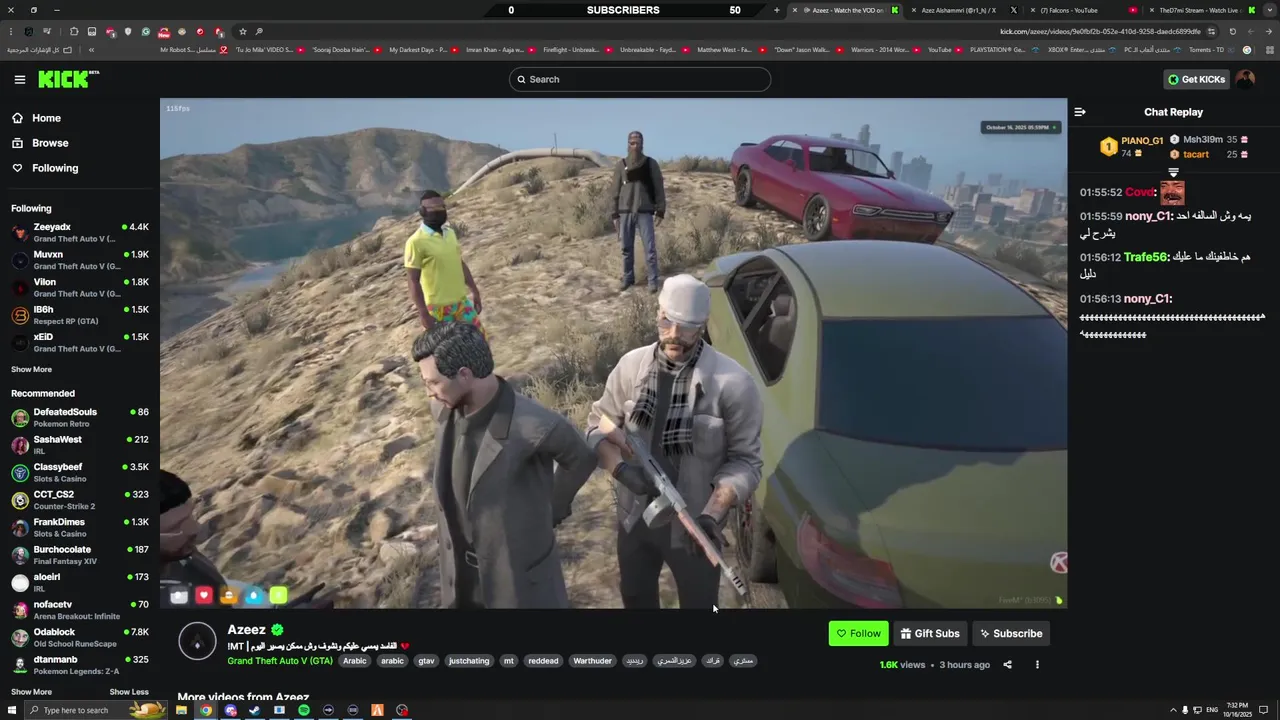
Task: Click the Get KICKs button
Action: pyautogui.click(x=1196, y=79)
